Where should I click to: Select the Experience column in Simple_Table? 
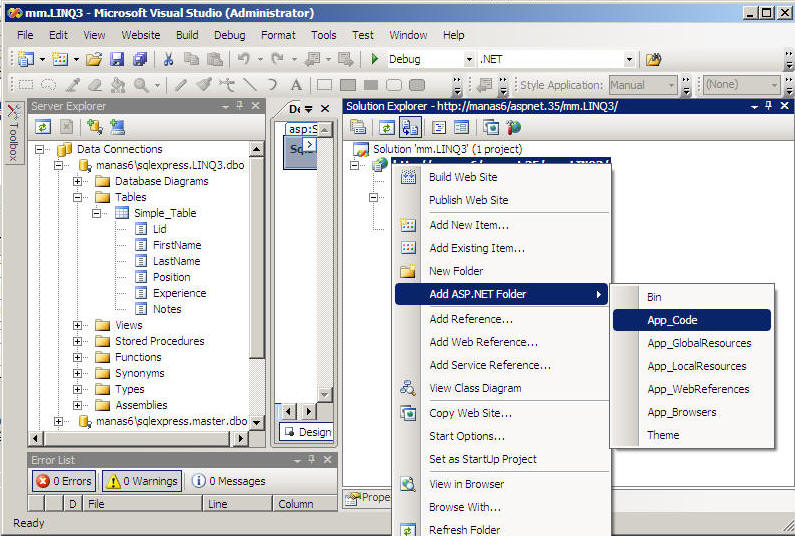click(x=179, y=293)
